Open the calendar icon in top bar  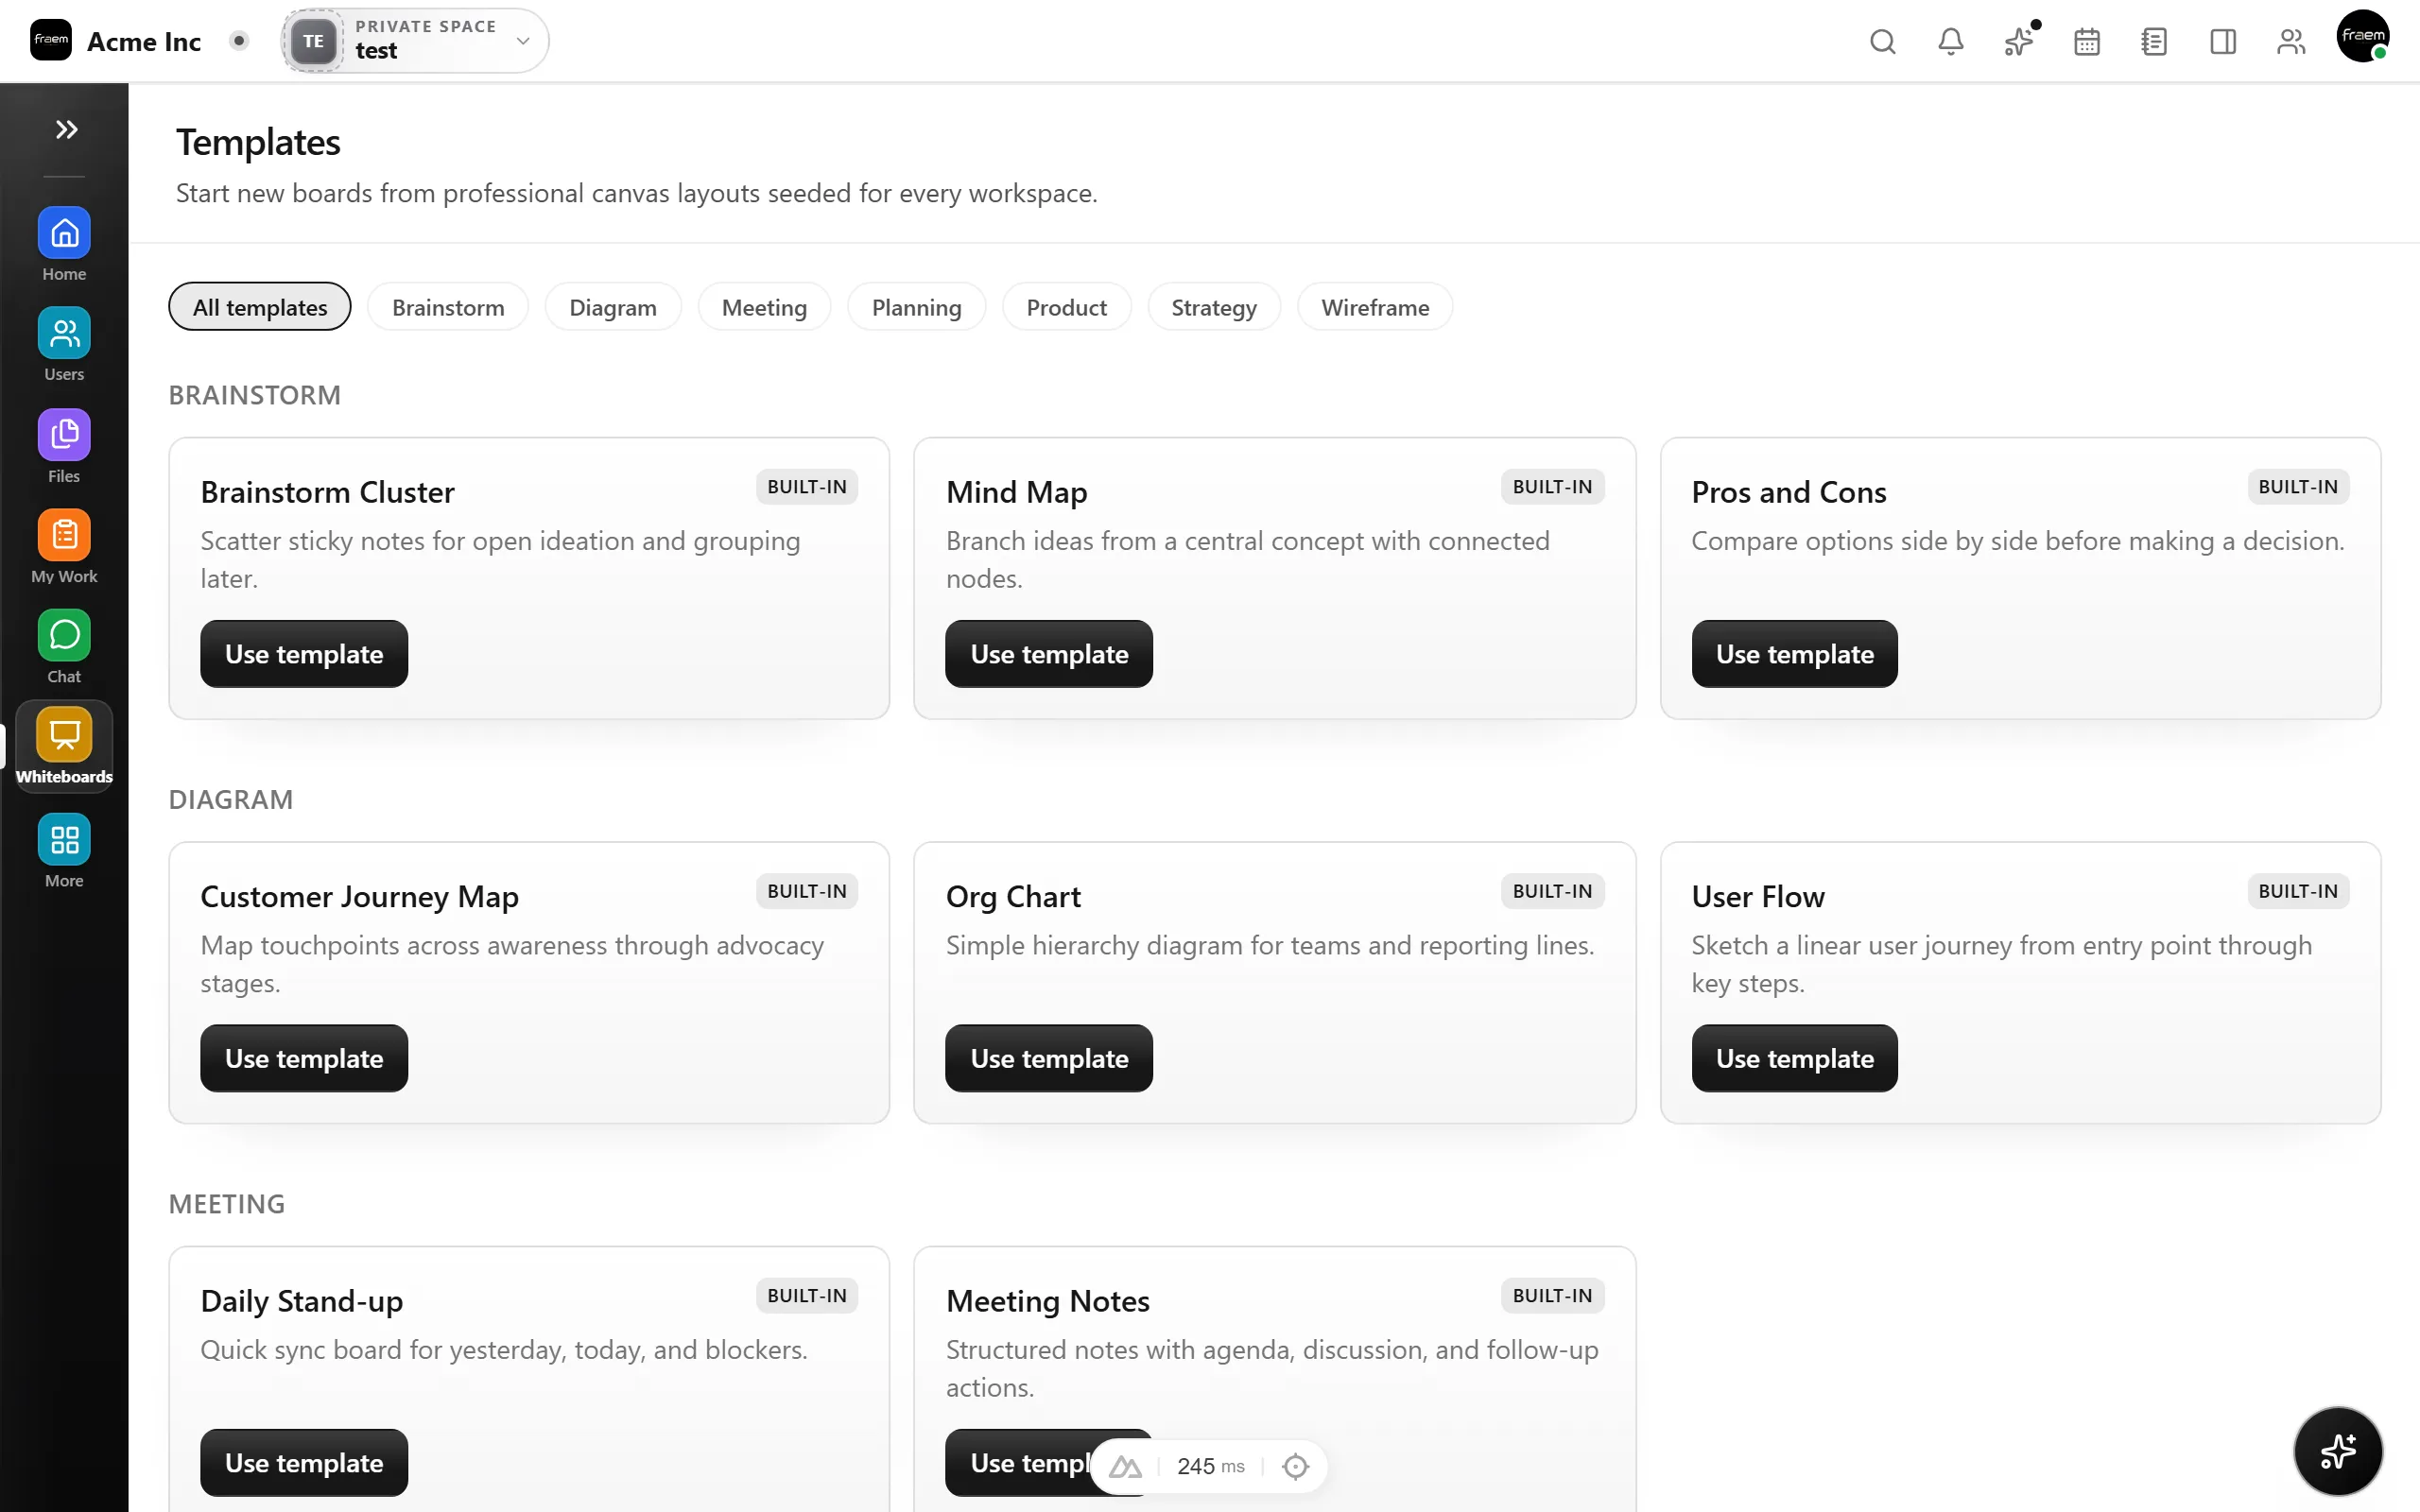pos(2086,41)
